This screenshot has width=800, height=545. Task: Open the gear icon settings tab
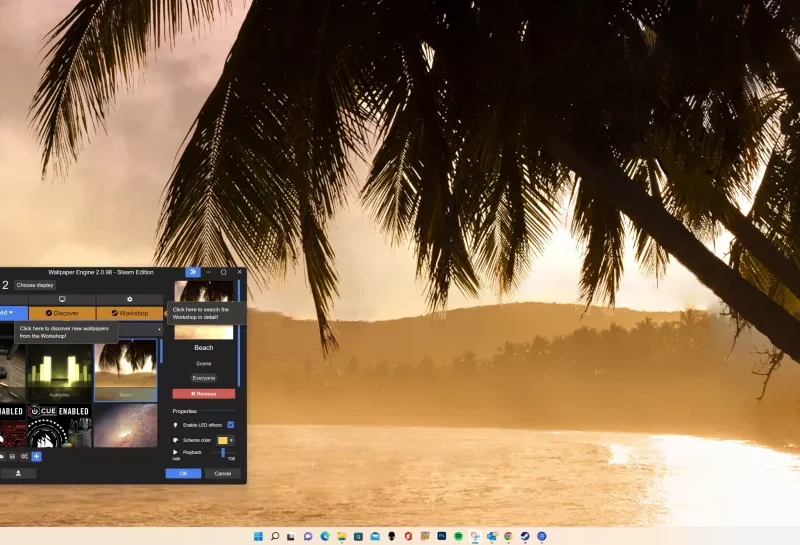tap(129, 299)
